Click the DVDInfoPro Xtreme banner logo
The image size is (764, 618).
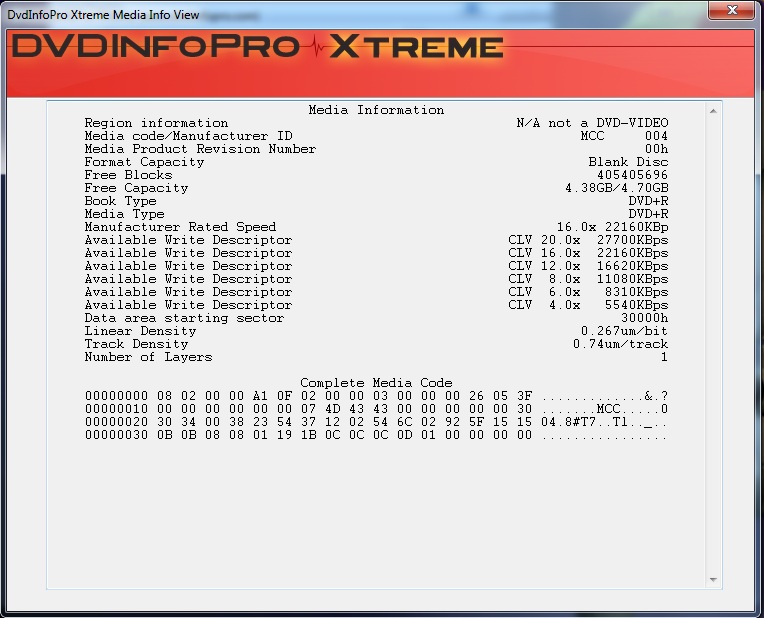257,47
